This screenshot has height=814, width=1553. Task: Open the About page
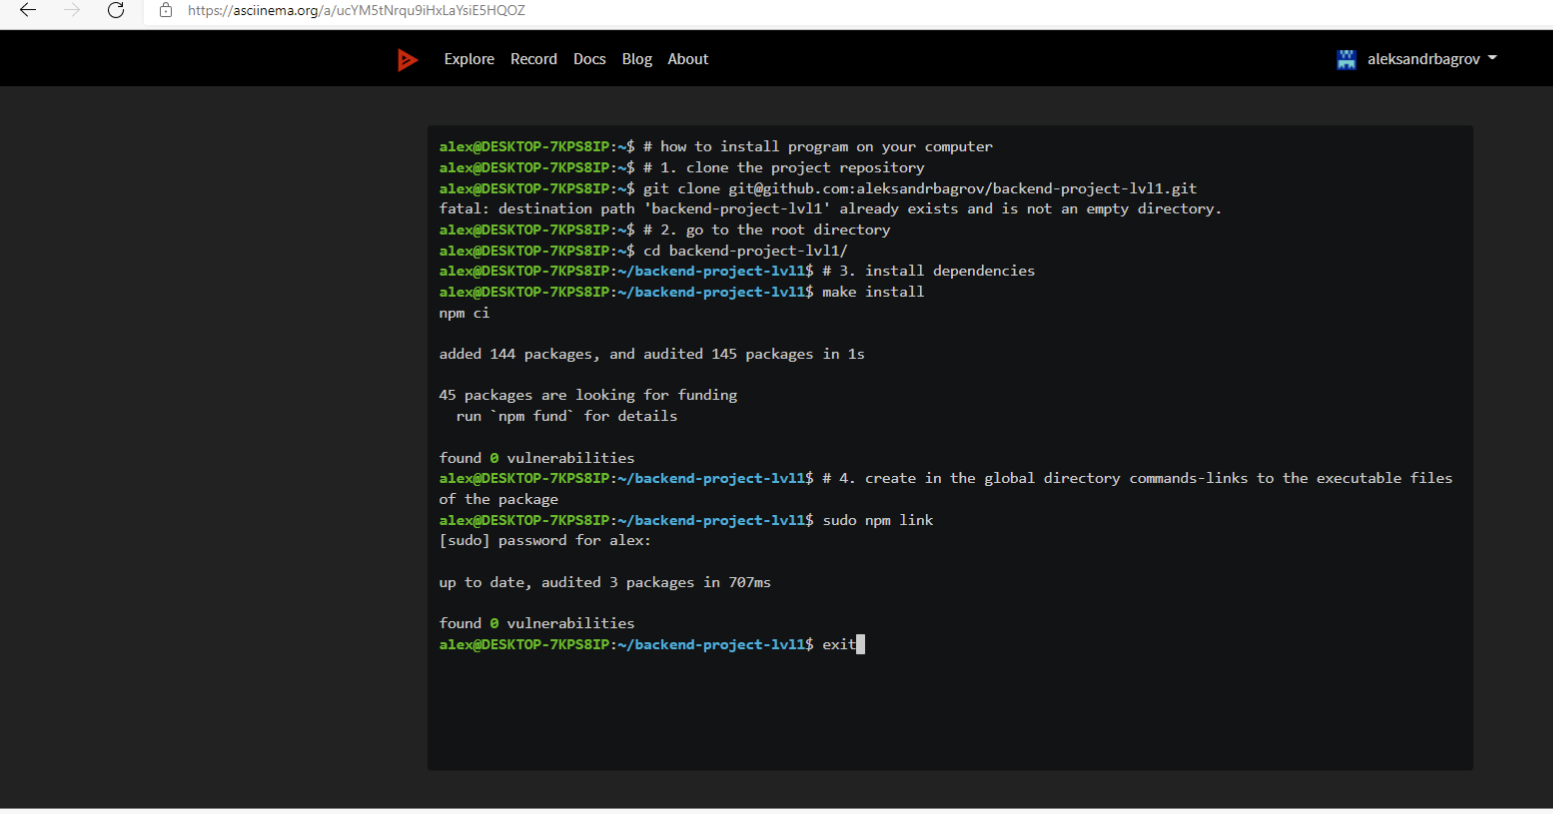coord(687,59)
